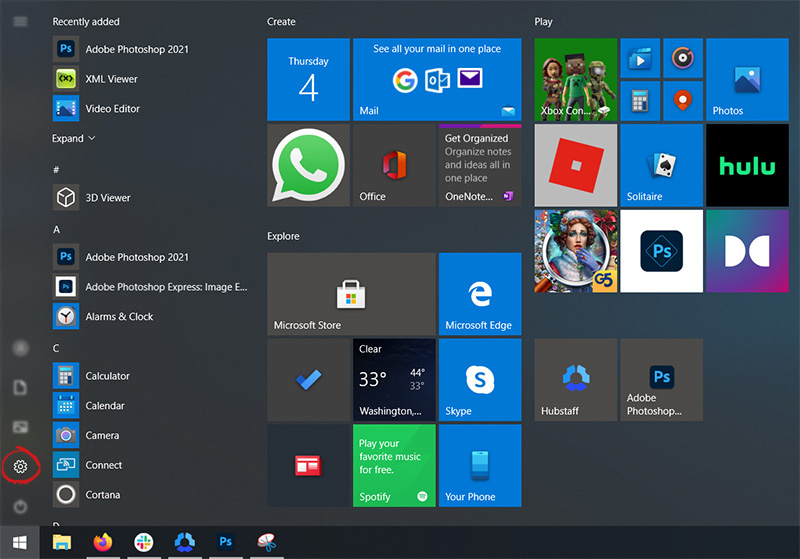Open Slack from the taskbar
Screen dimensions: 800x559
144,542
